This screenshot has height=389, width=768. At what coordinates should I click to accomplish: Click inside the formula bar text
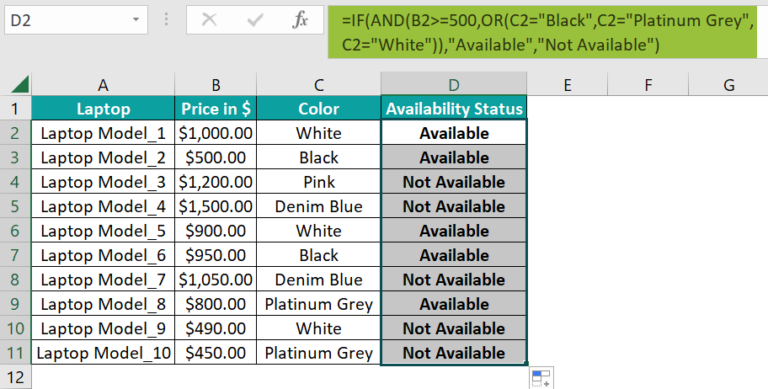542,32
